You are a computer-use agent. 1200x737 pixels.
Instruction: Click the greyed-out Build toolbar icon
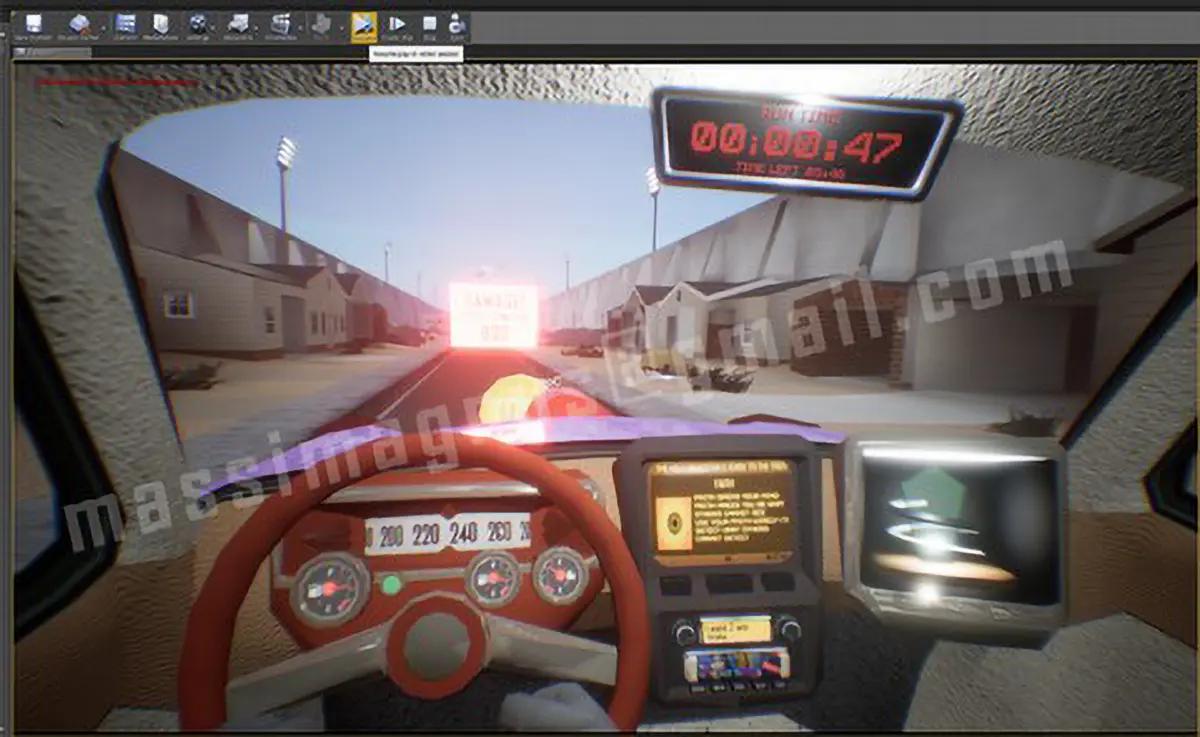tap(322, 25)
